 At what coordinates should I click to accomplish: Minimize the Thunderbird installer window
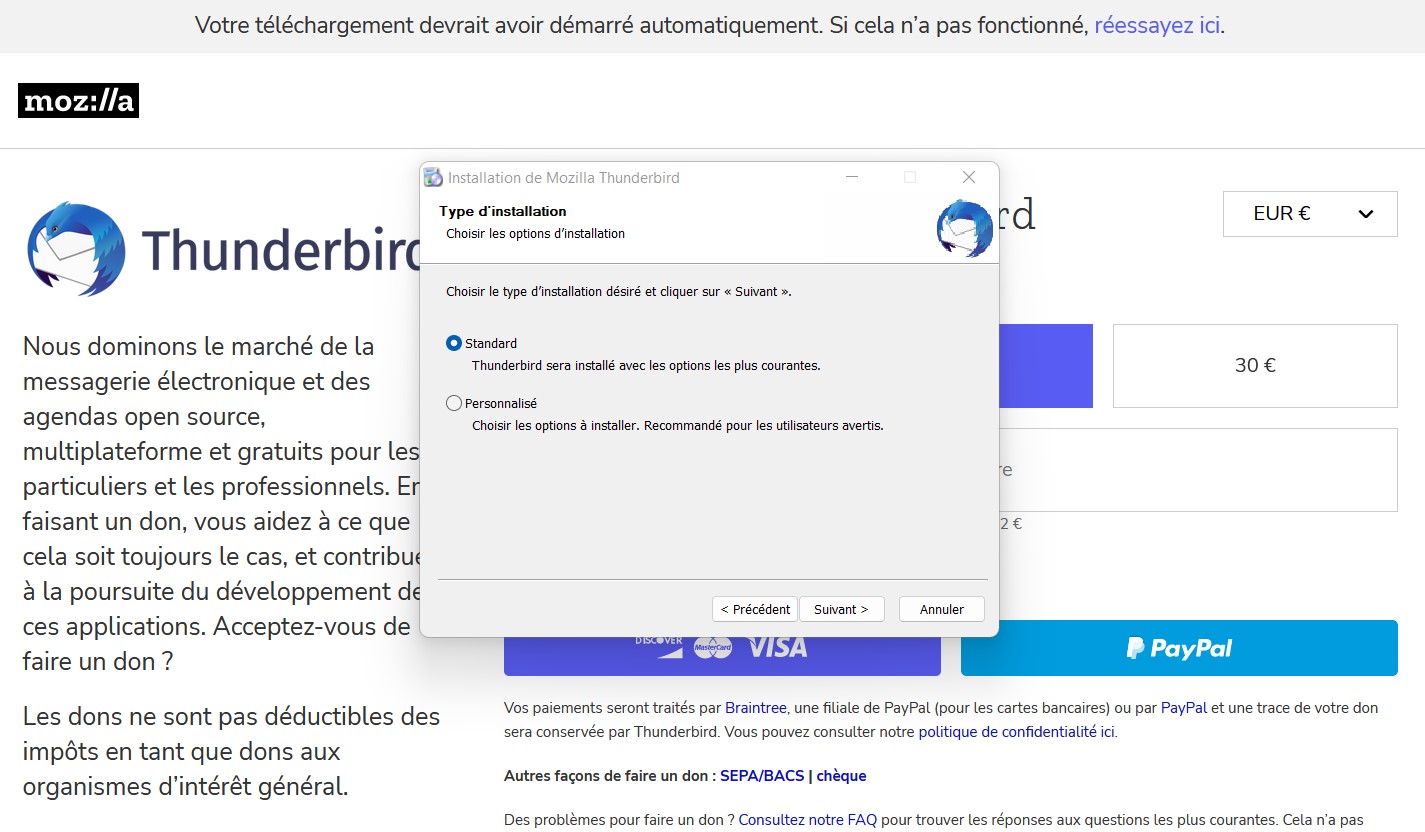point(852,177)
